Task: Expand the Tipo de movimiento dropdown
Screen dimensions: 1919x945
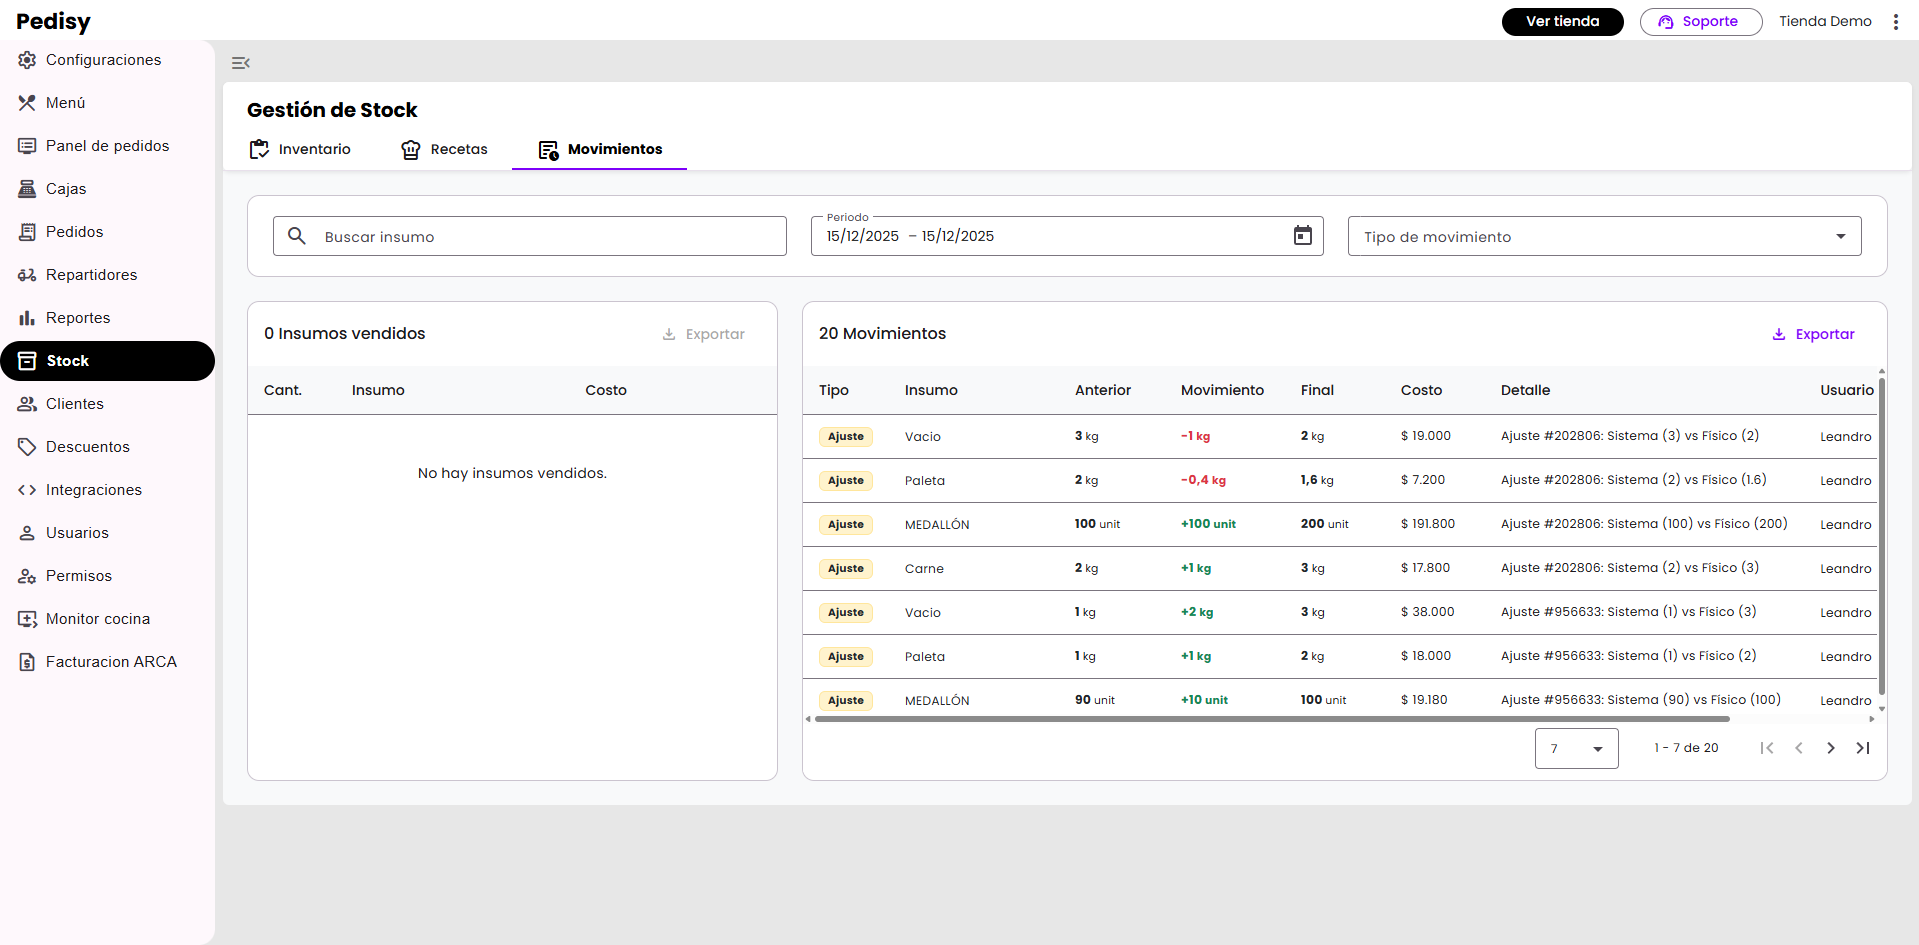Action: pyautogui.click(x=1604, y=237)
